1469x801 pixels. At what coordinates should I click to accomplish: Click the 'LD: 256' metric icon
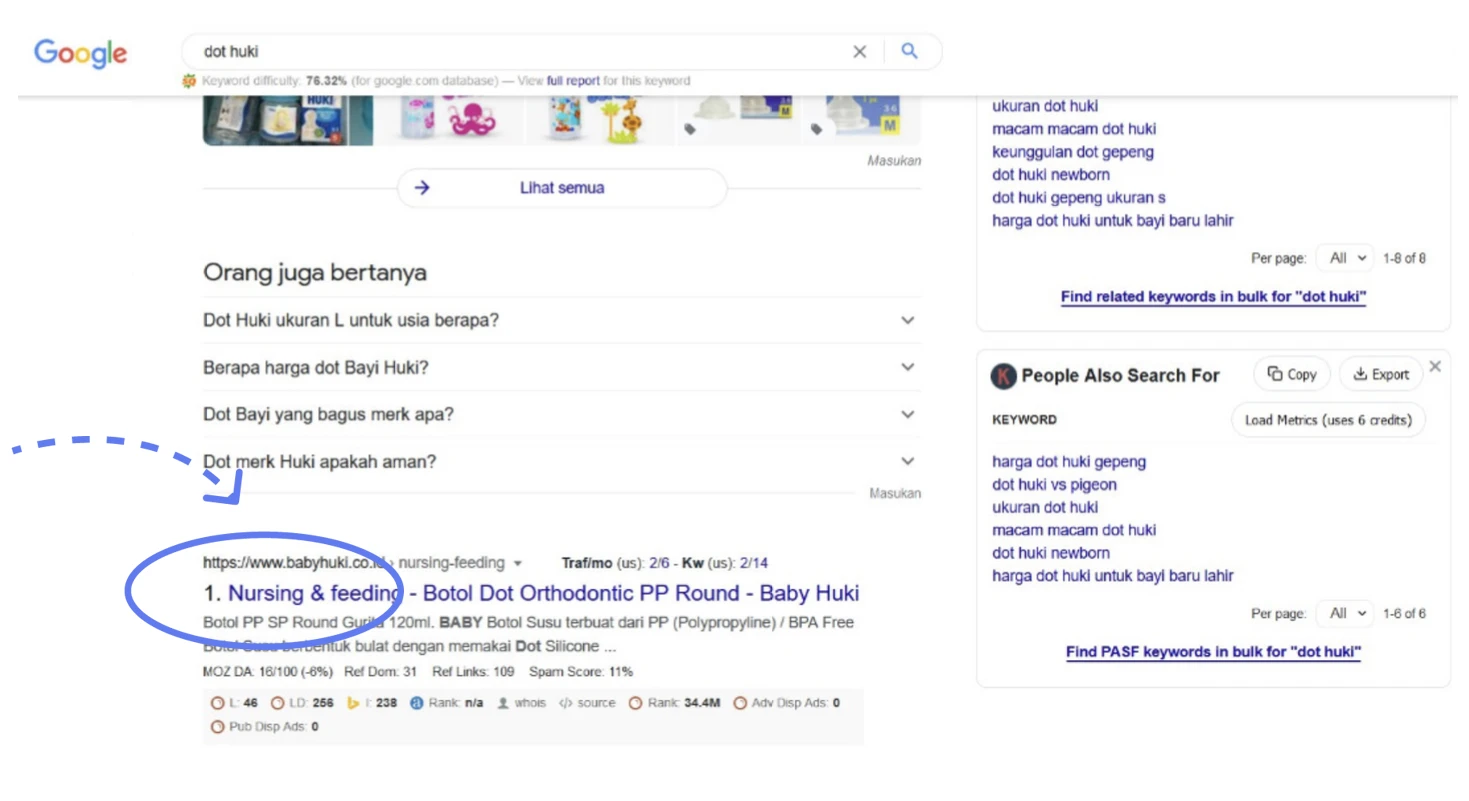click(x=279, y=703)
